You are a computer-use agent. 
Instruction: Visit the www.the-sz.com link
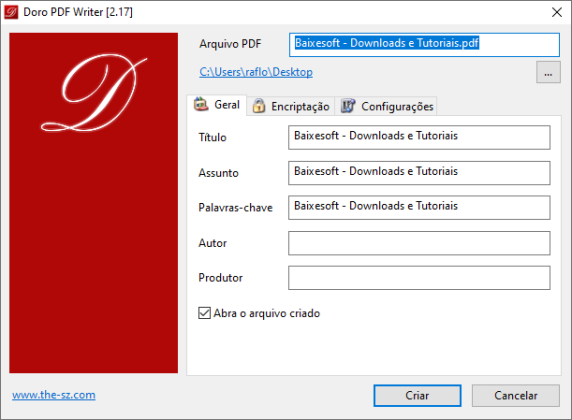point(54,395)
